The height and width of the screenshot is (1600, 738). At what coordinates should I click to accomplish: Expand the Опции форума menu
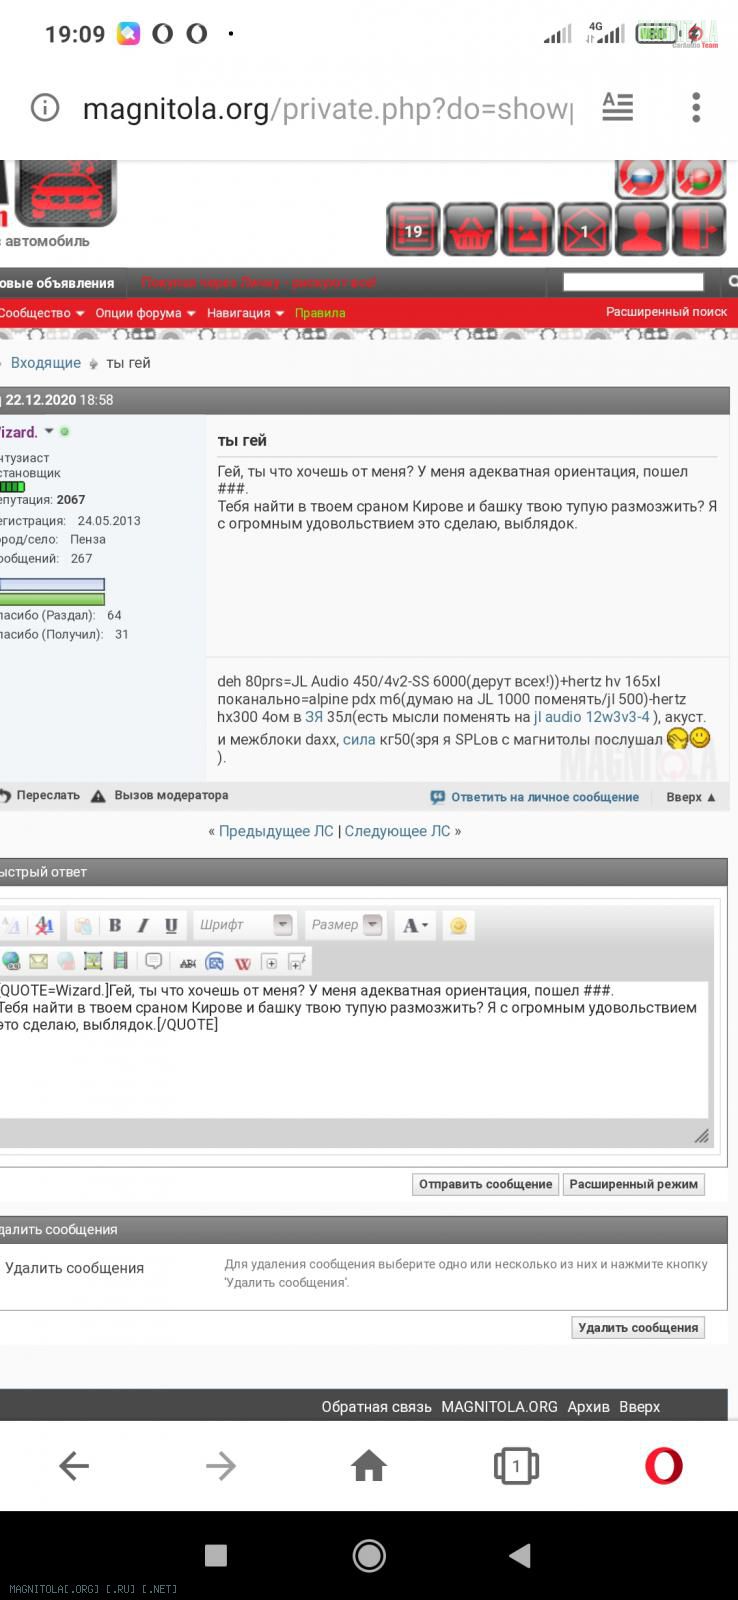(x=145, y=313)
